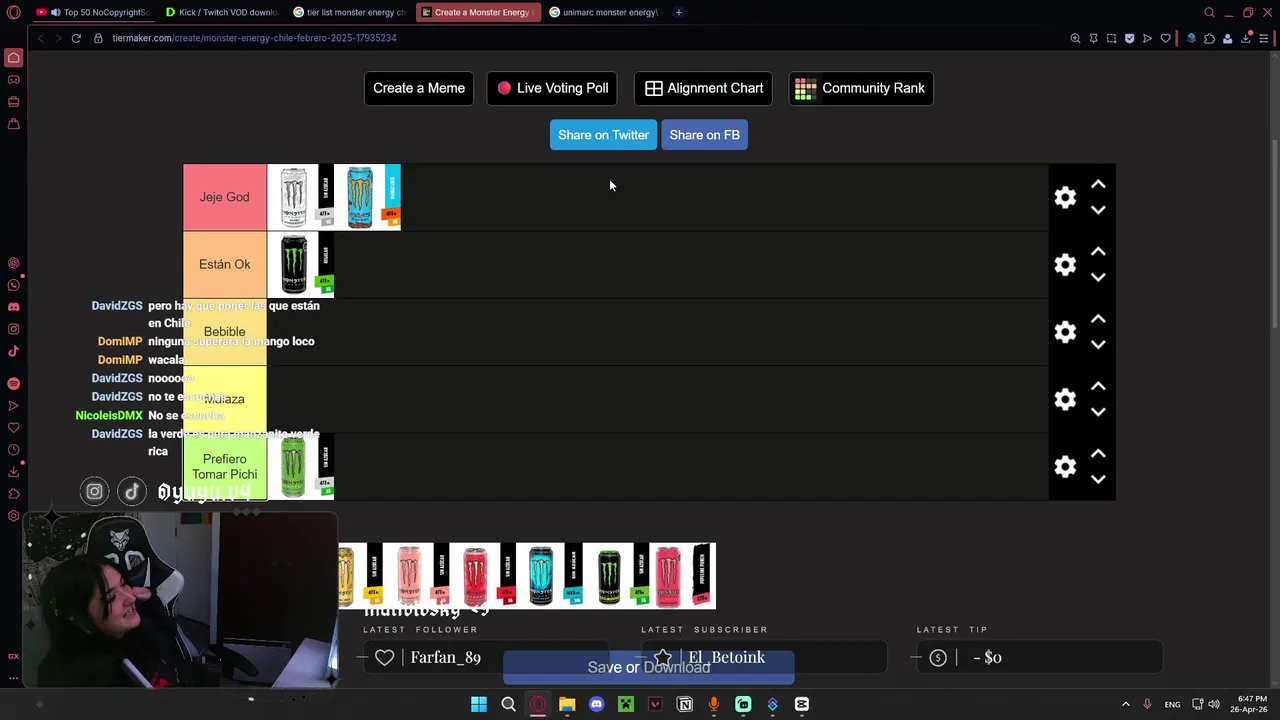
Task: Open a new browser tab
Action: pyautogui.click(x=679, y=12)
